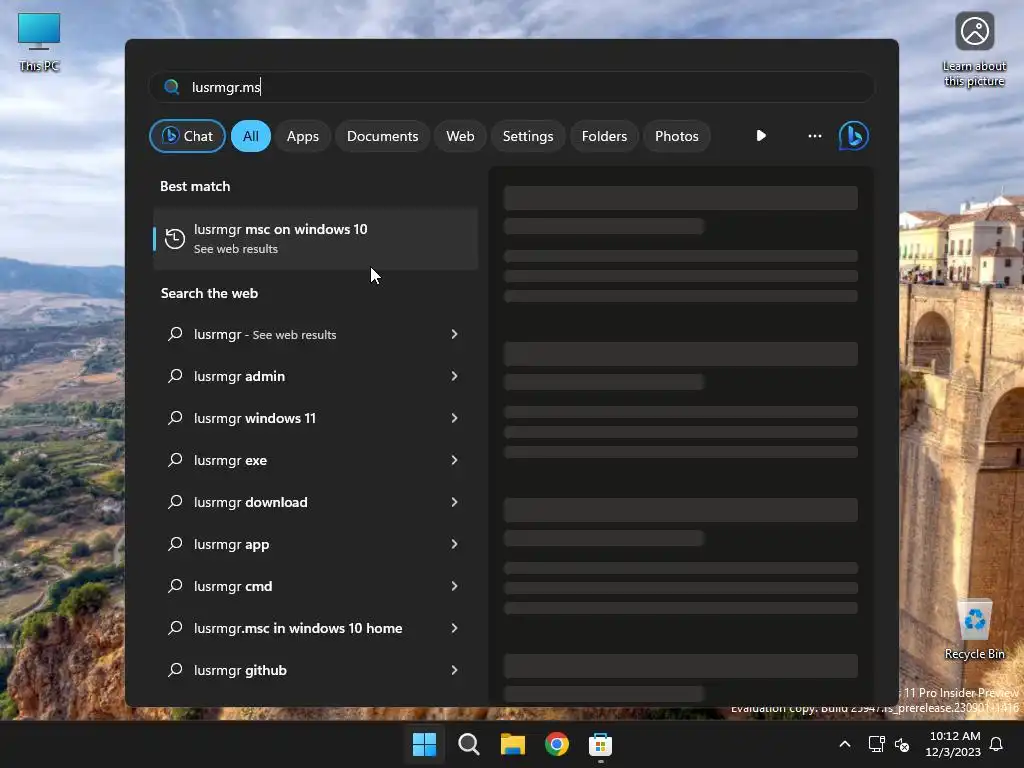
Task: Click the Windows Start button
Action: [424, 744]
